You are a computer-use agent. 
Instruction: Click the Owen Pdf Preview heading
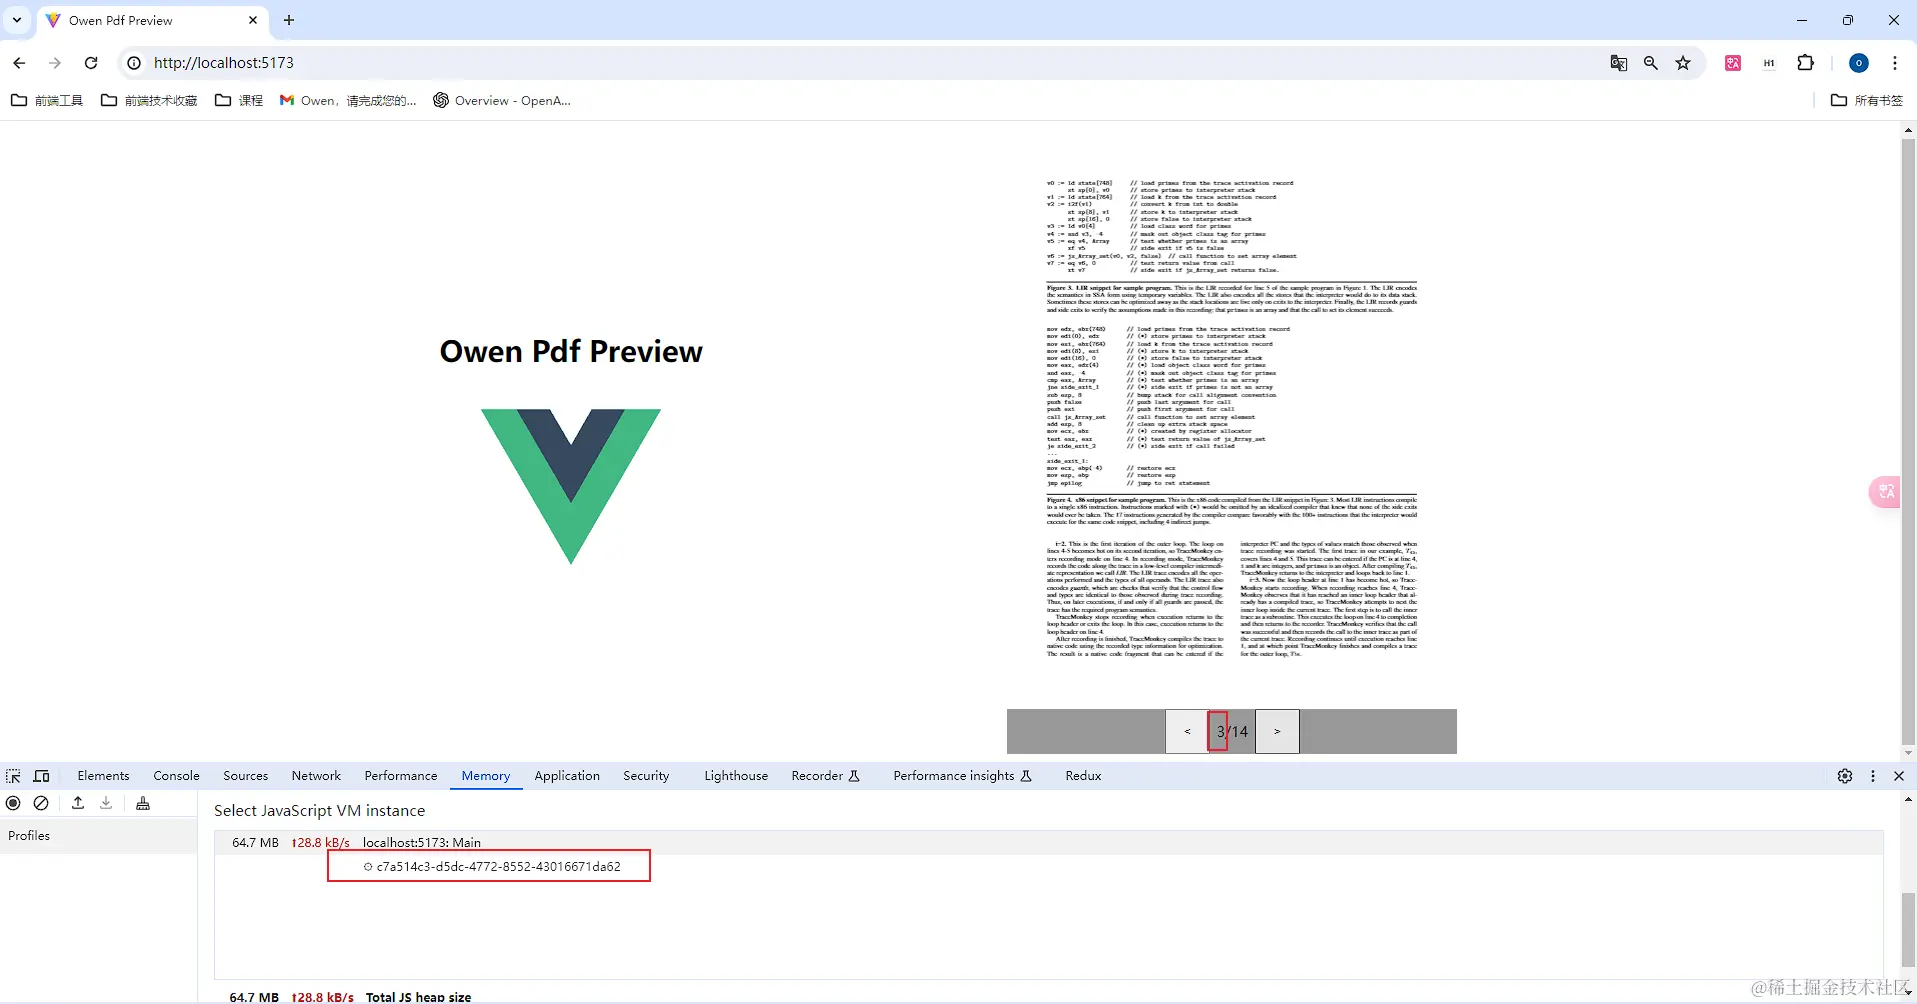click(x=571, y=352)
